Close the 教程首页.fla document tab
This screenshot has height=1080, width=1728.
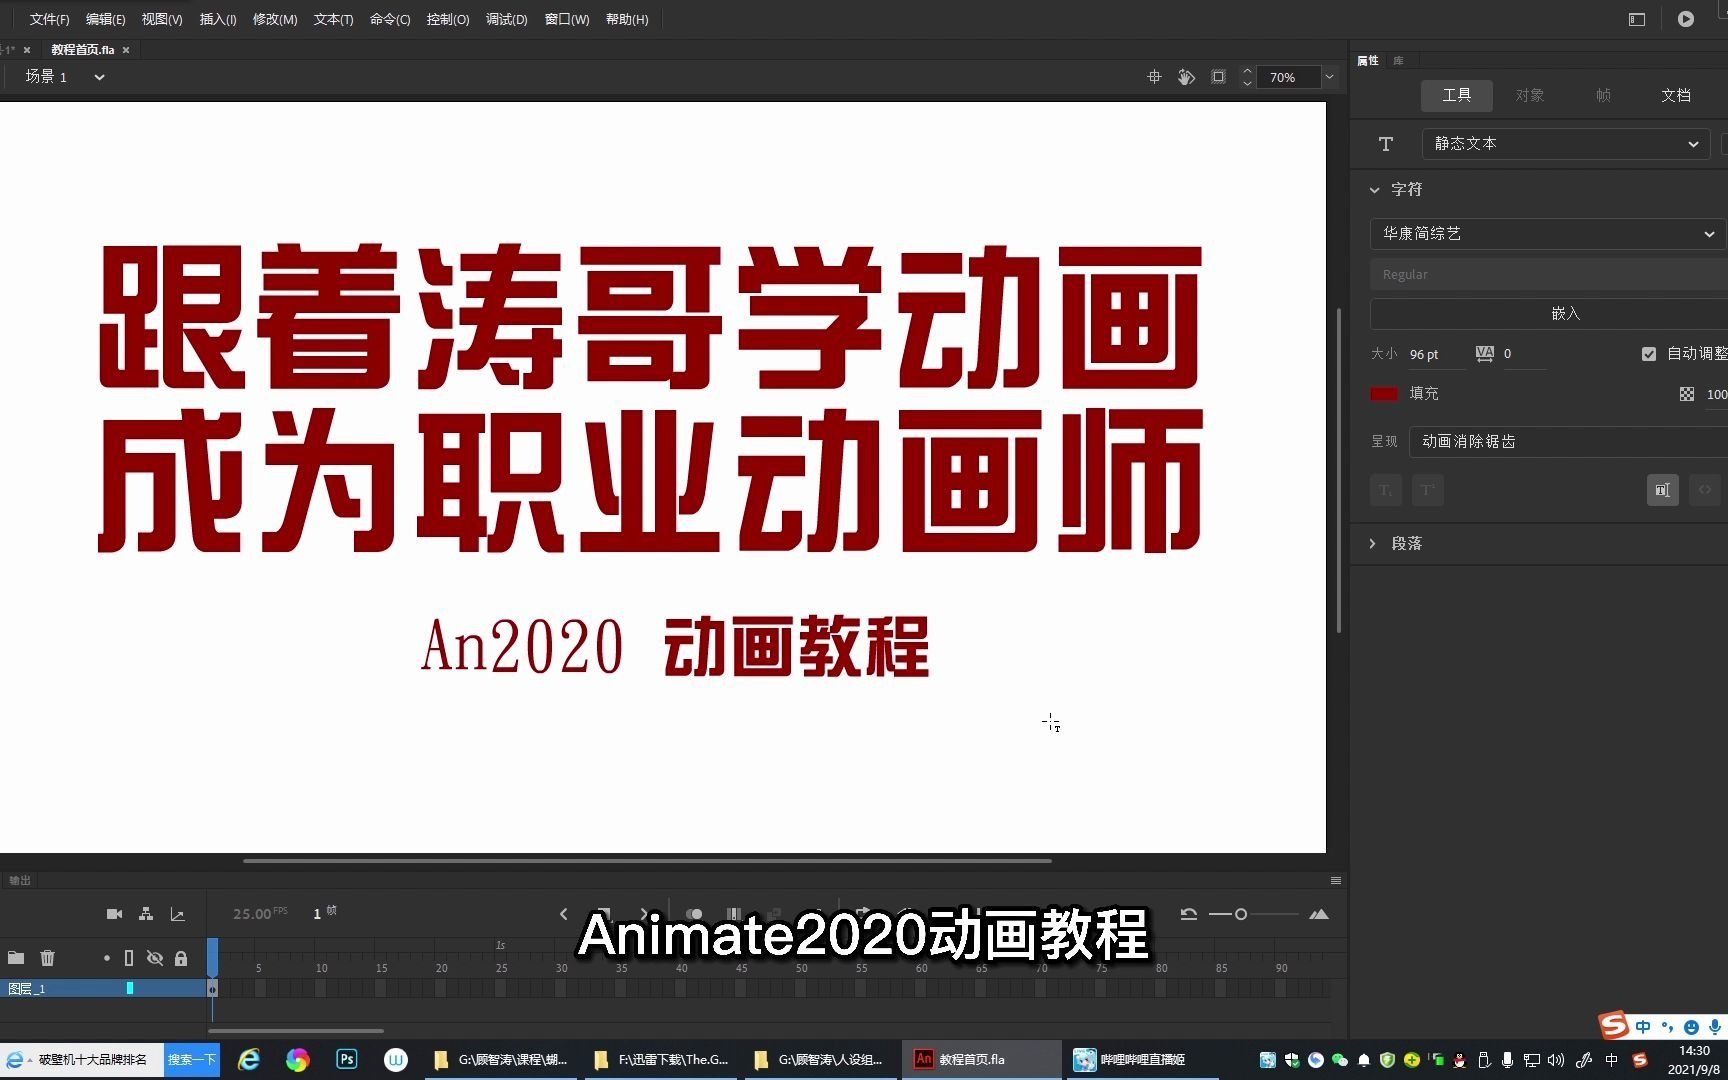point(126,50)
